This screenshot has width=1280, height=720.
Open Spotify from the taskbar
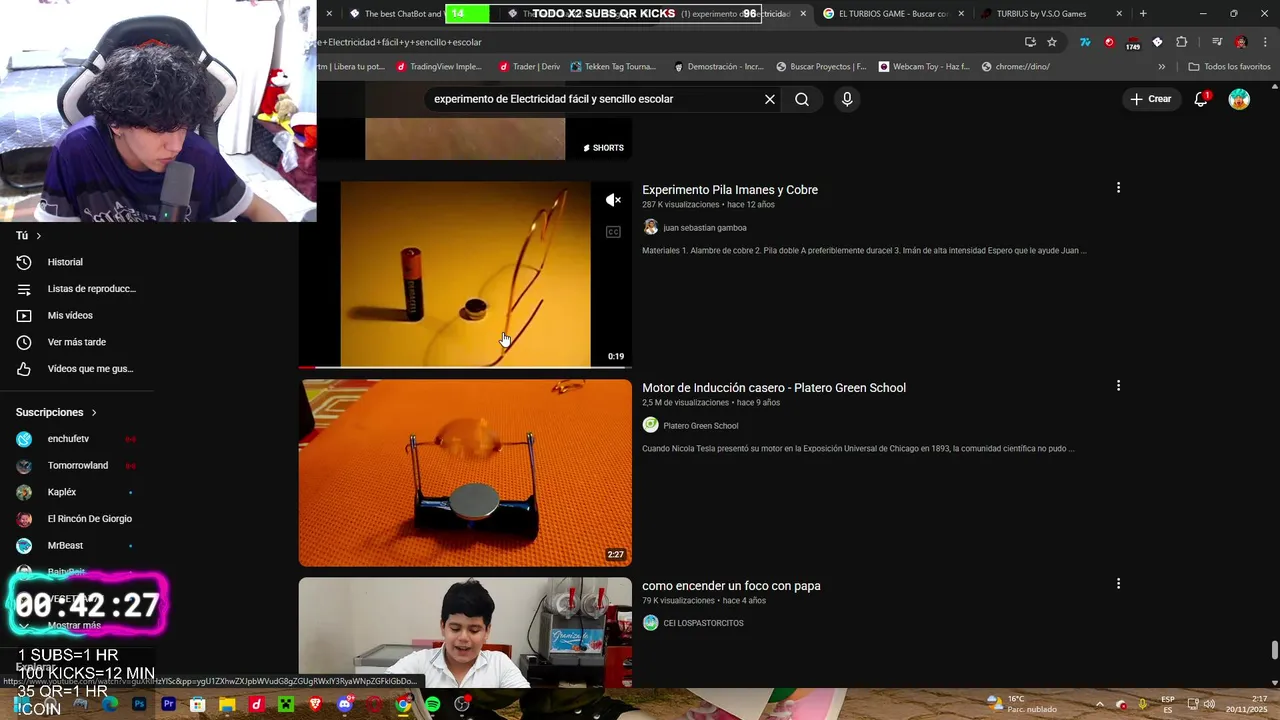(432, 704)
